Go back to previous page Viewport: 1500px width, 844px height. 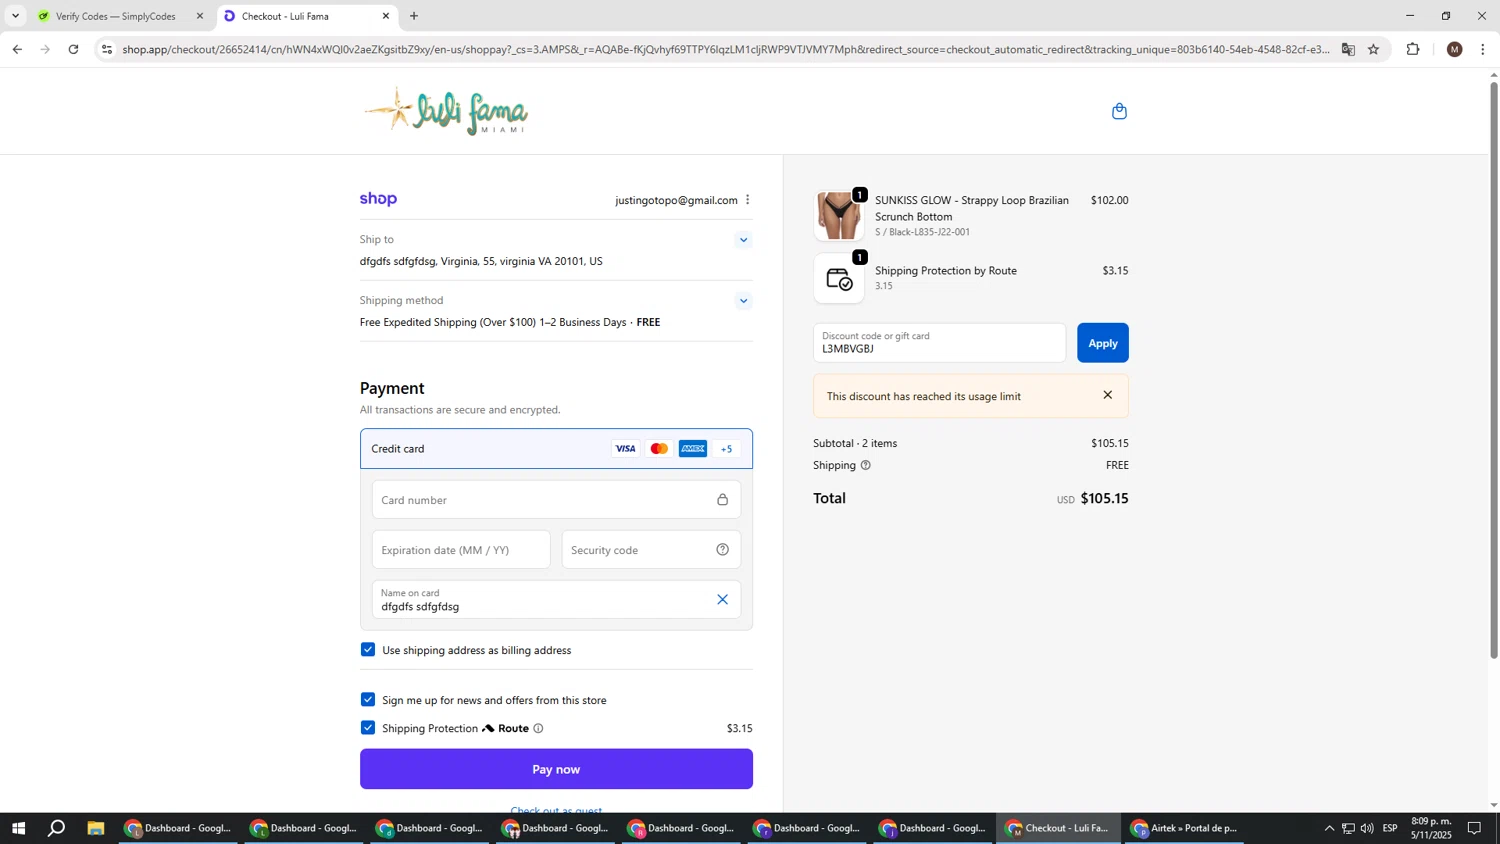17,49
